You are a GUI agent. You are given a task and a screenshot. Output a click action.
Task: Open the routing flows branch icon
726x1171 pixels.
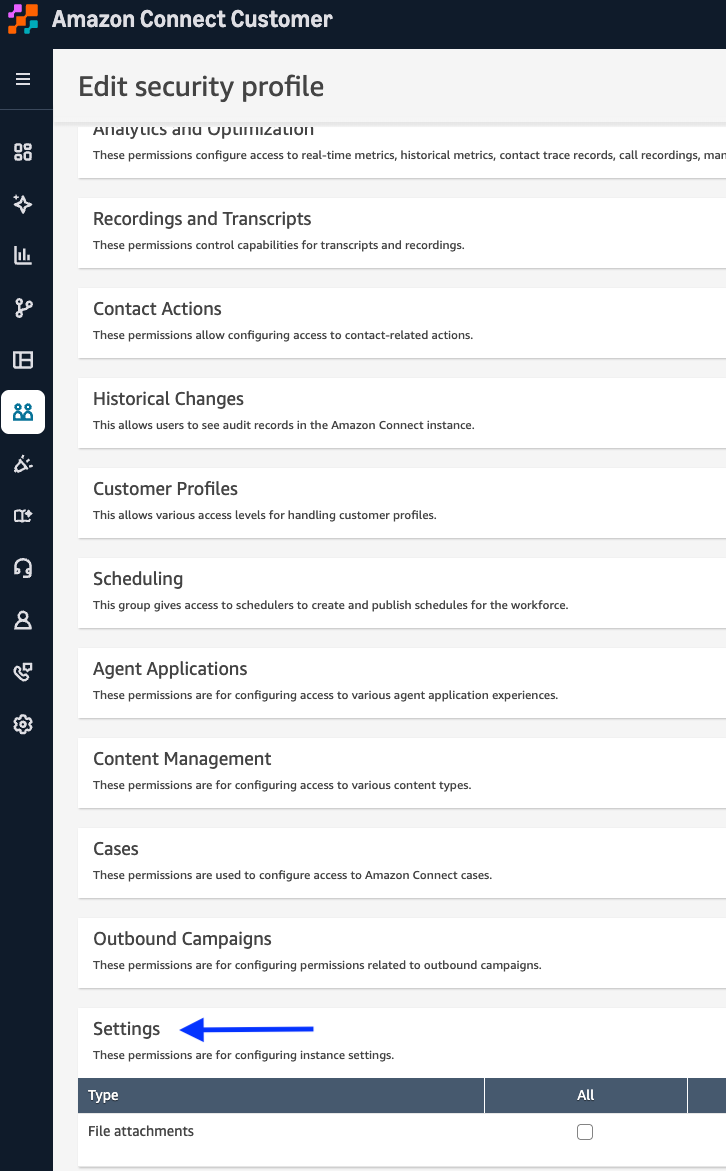(x=23, y=308)
